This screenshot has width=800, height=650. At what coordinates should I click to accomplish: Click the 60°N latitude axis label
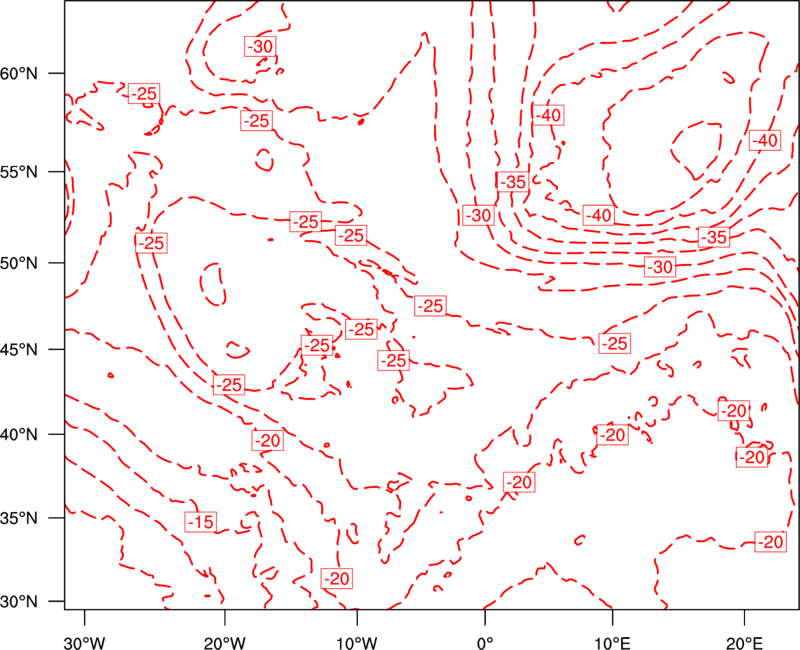click(19, 73)
